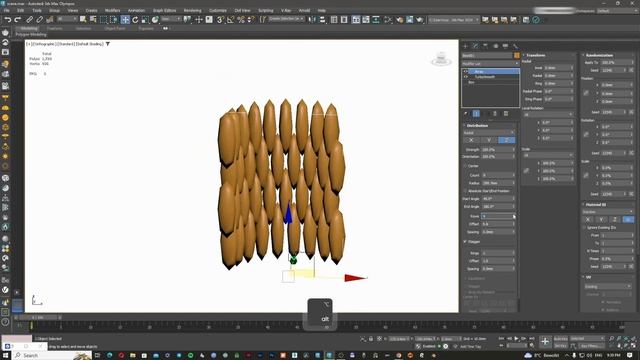Click the End Angle input field

point(498,207)
